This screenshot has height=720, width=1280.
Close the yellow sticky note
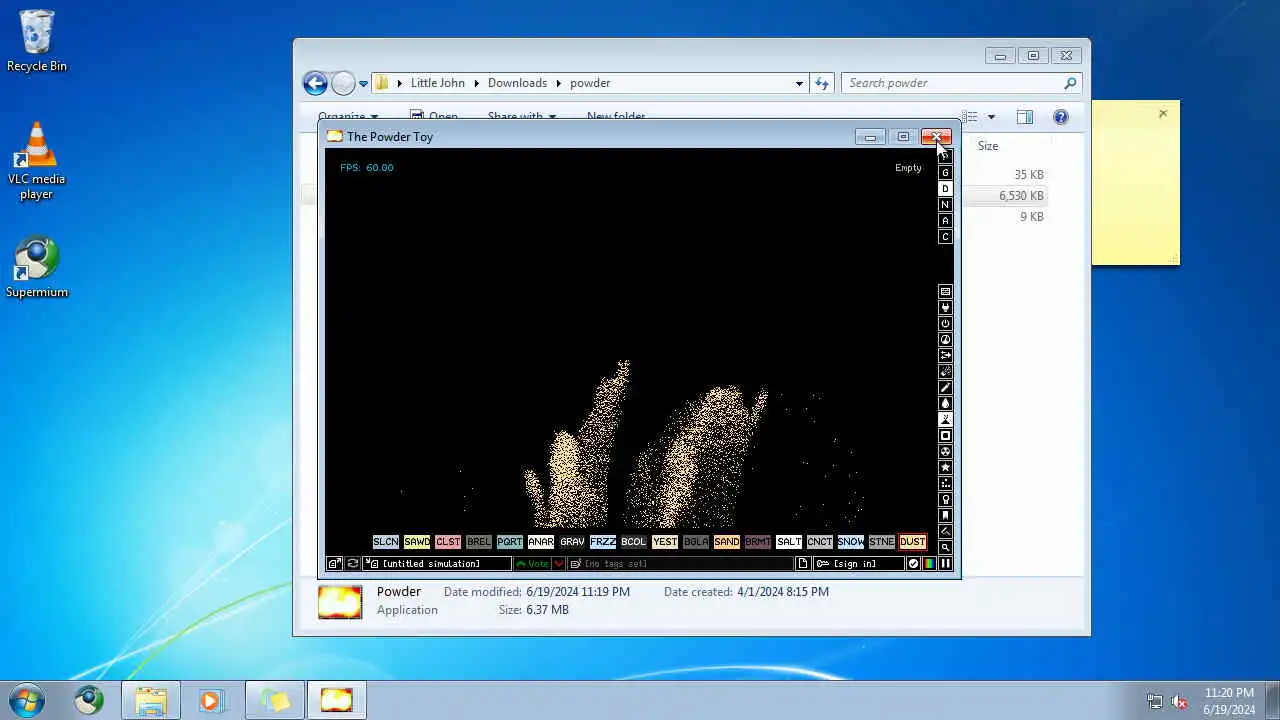coord(1163,114)
